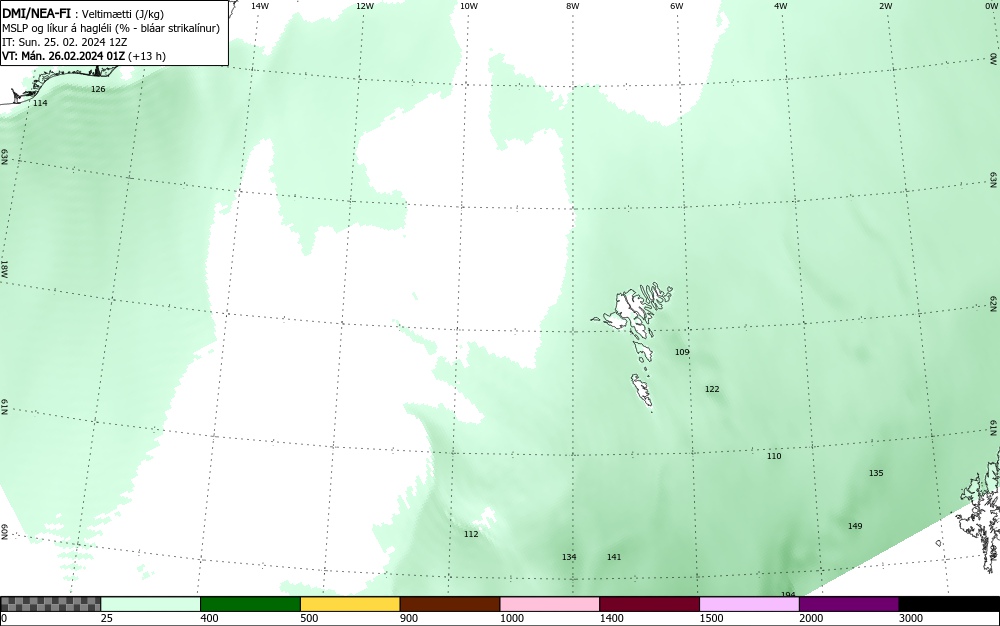
Task: Click the 'Veltimætti (J/kg)' label
Action: point(122,14)
